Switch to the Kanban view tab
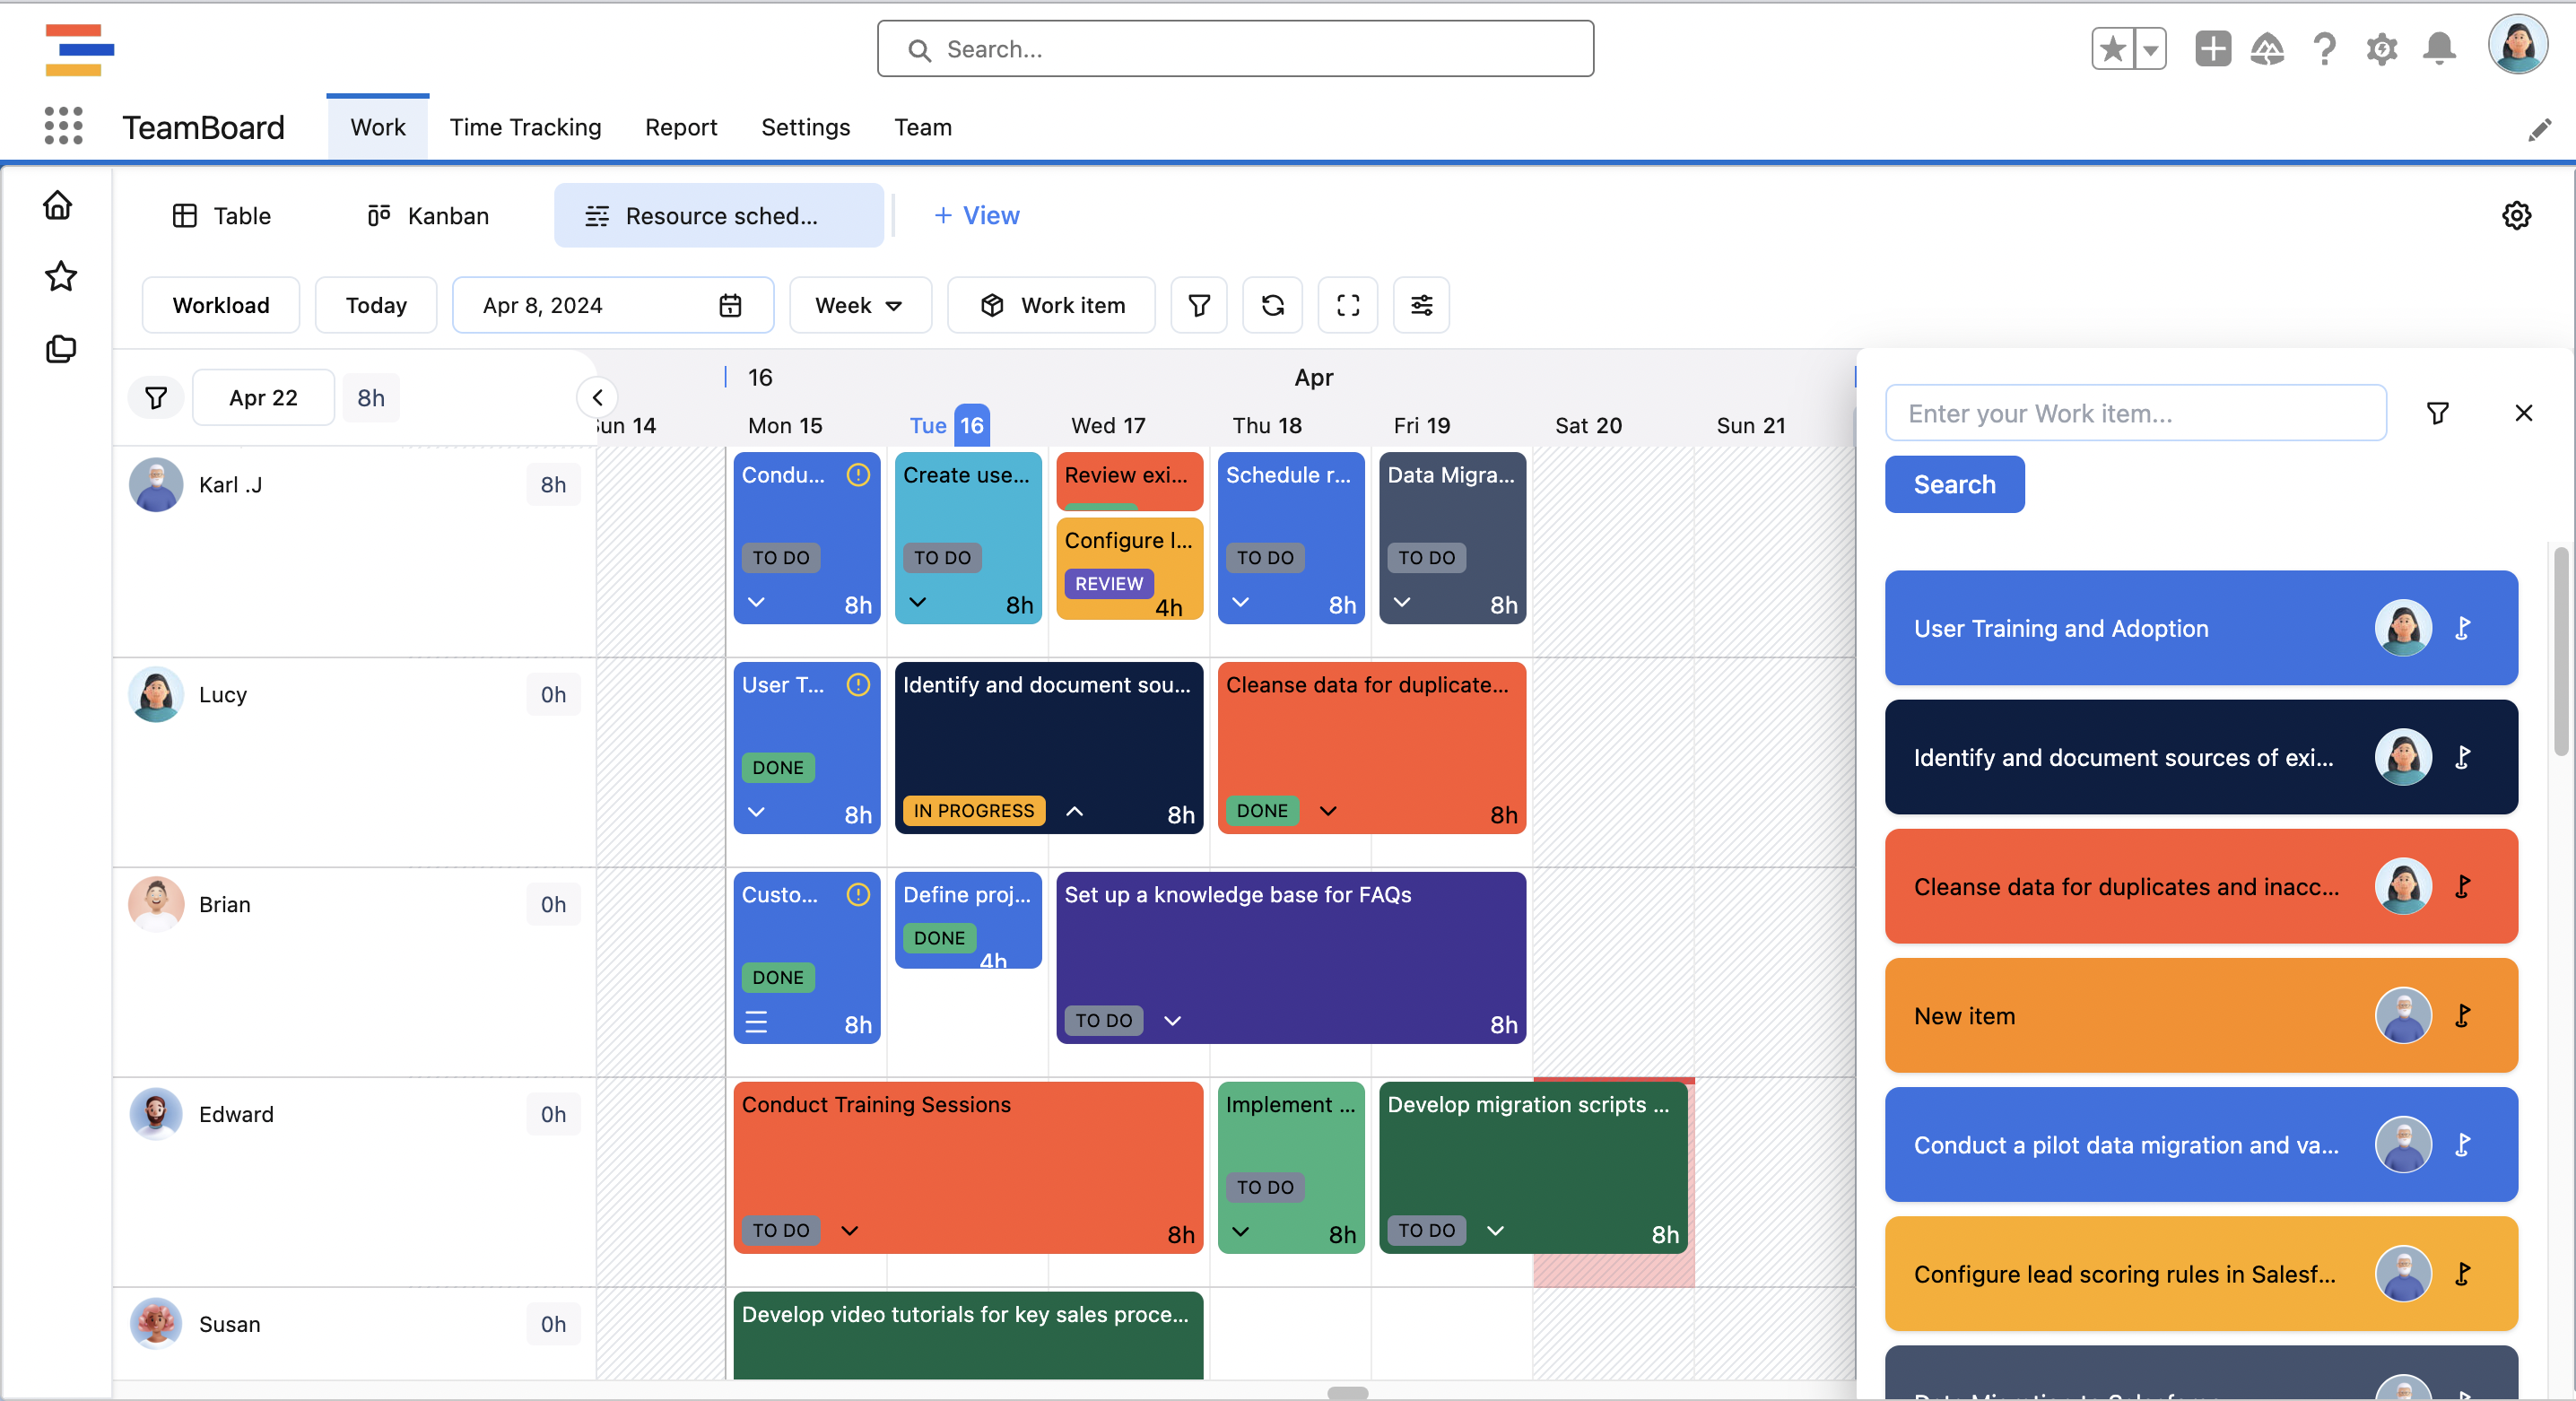This screenshot has width=2576, height=1401. pos(428,216)
